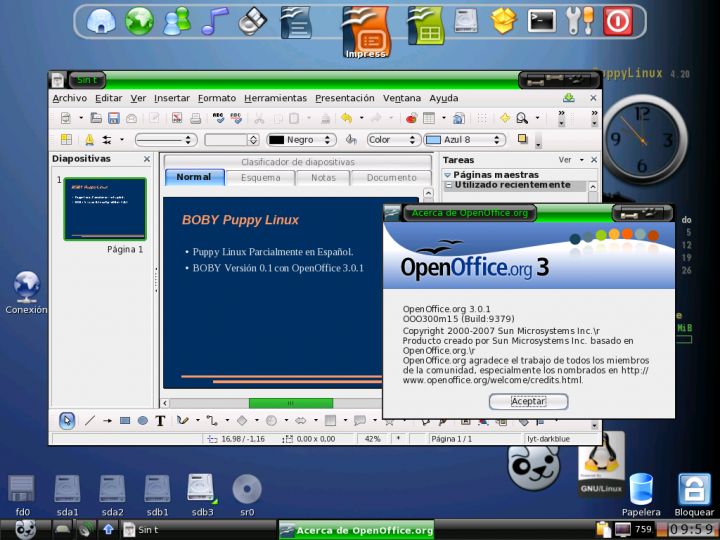Screen dimensions: 720x540
Task: Click the Open file icon in Impress toolbar
Action: (x=96, y=118)
